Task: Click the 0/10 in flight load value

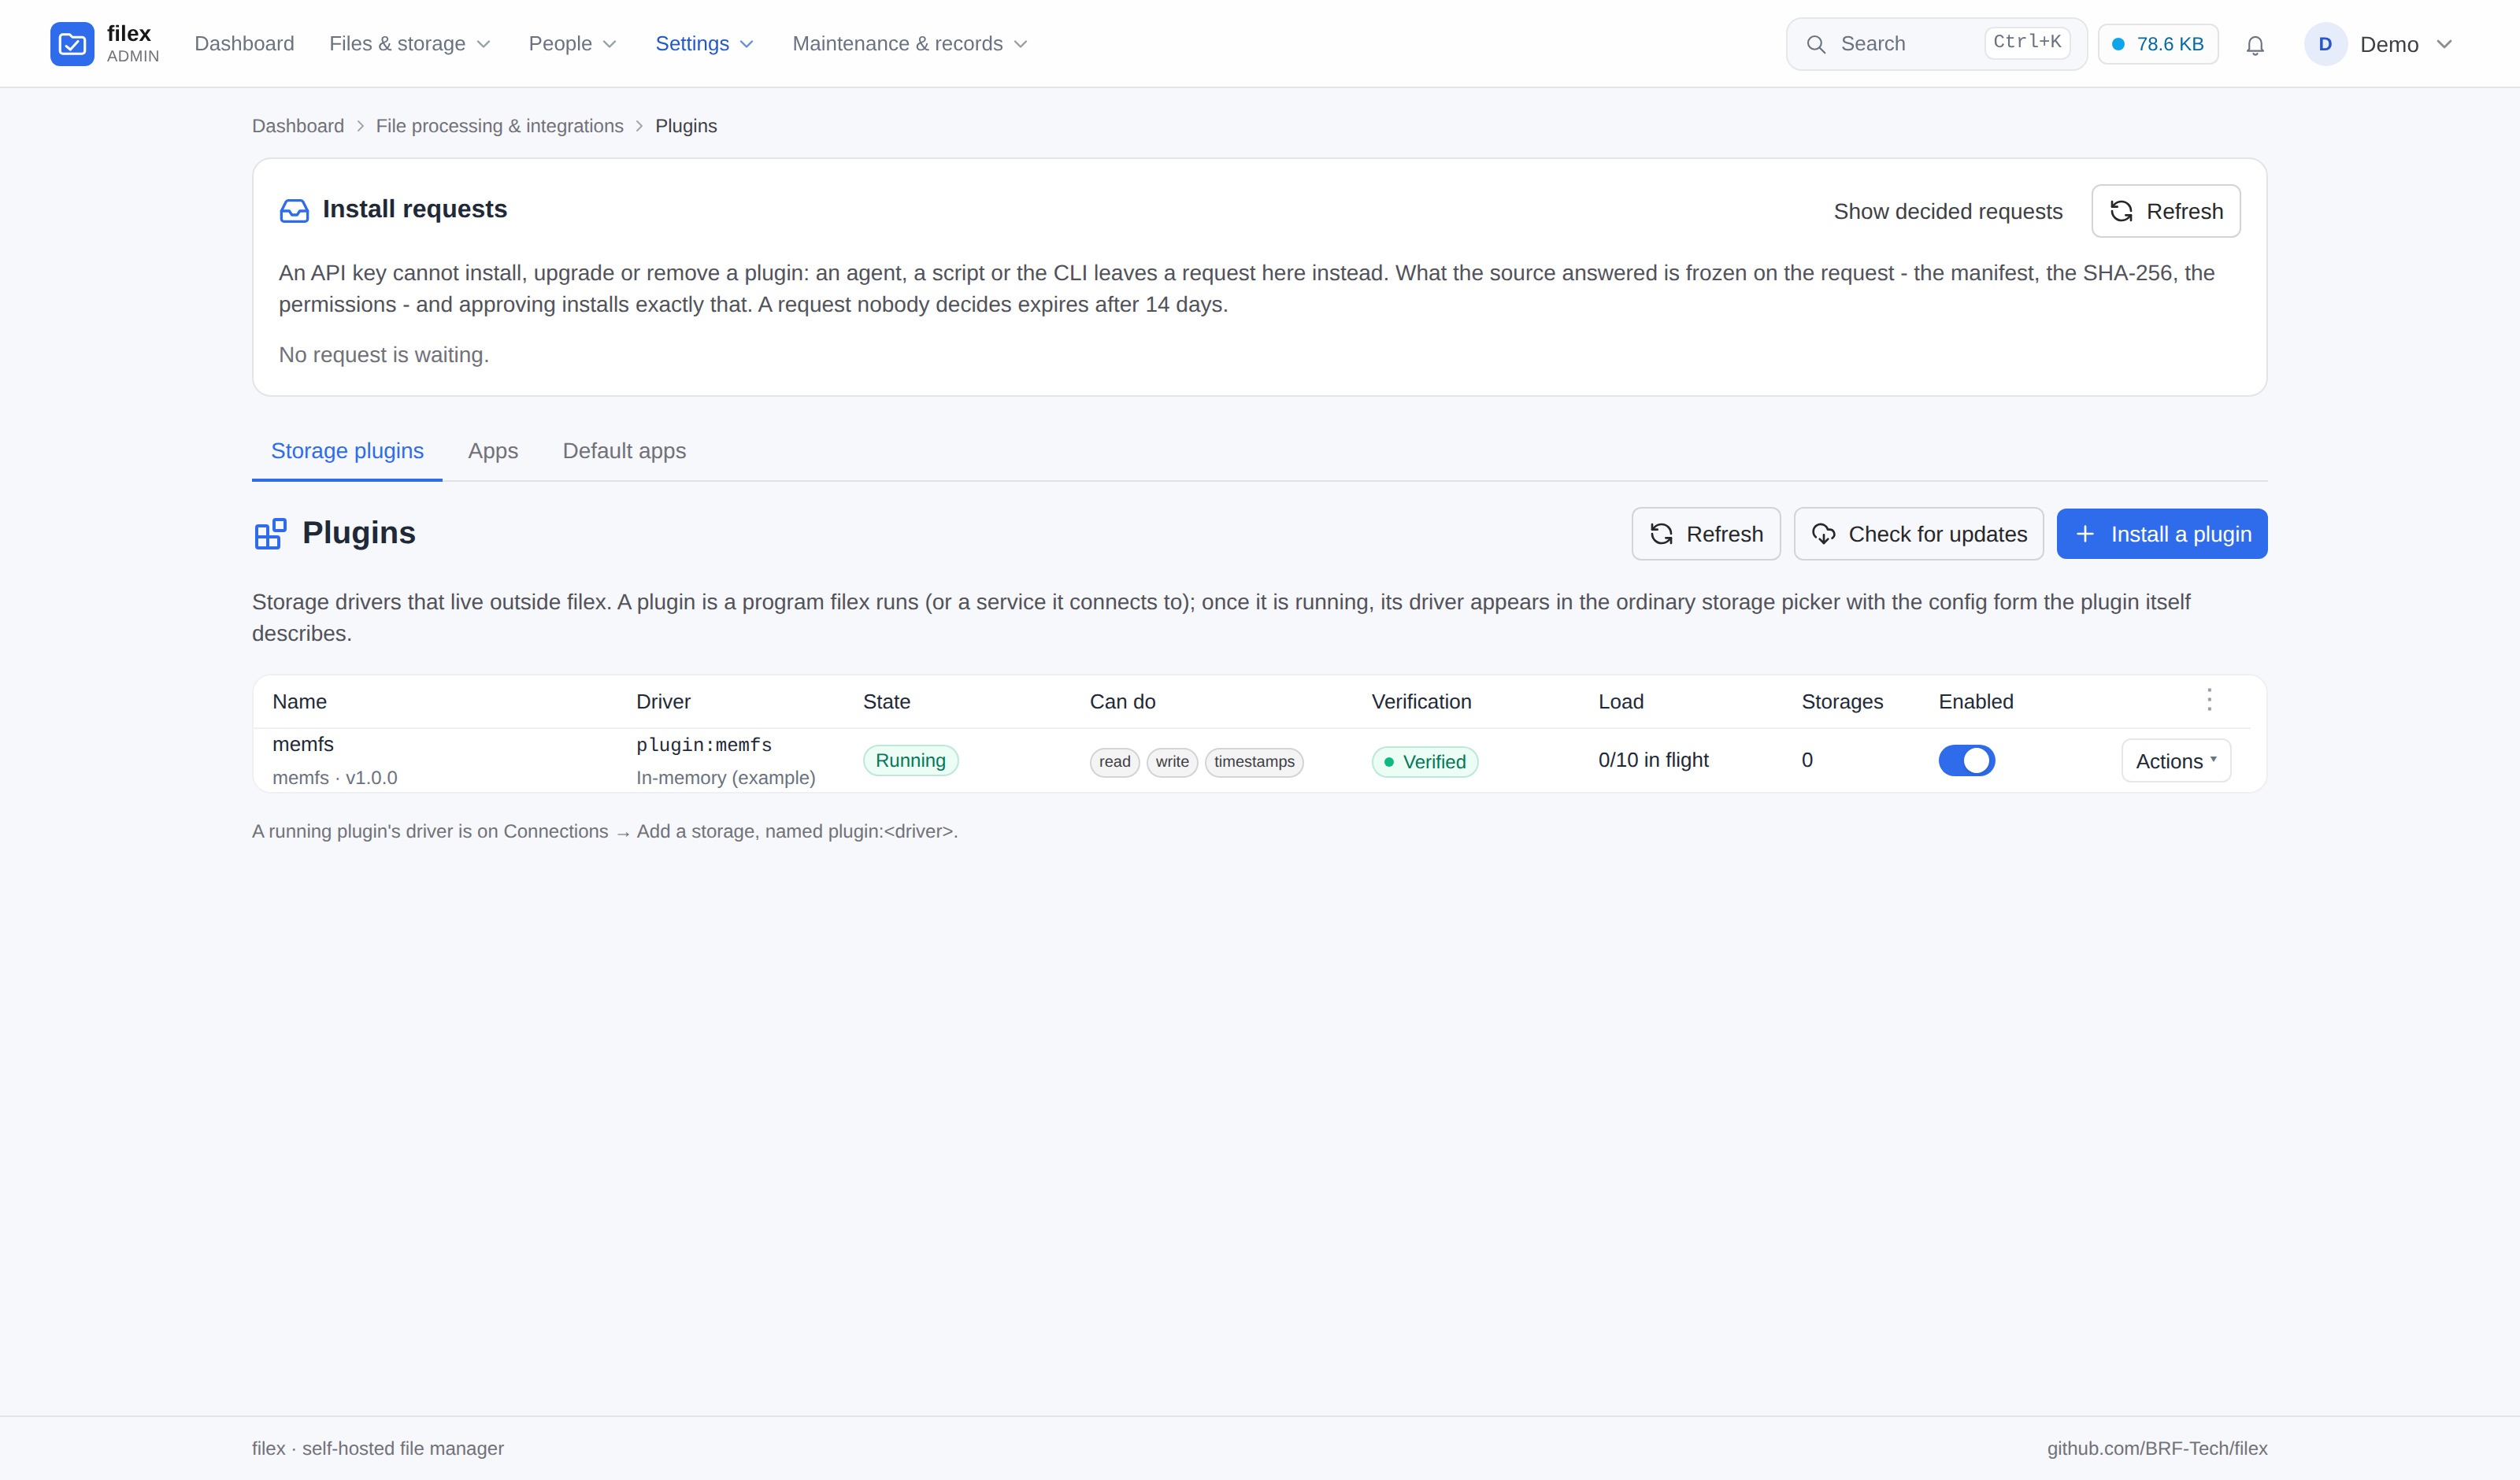Action: click(1653, 760)
